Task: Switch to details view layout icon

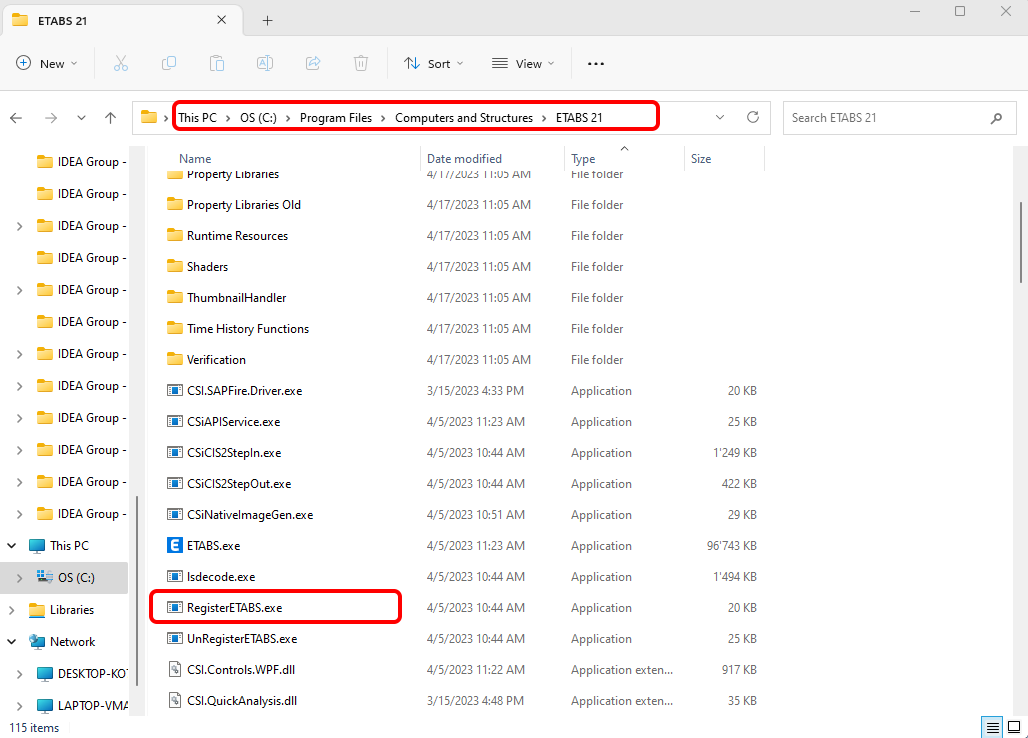Action: point(992,727)
